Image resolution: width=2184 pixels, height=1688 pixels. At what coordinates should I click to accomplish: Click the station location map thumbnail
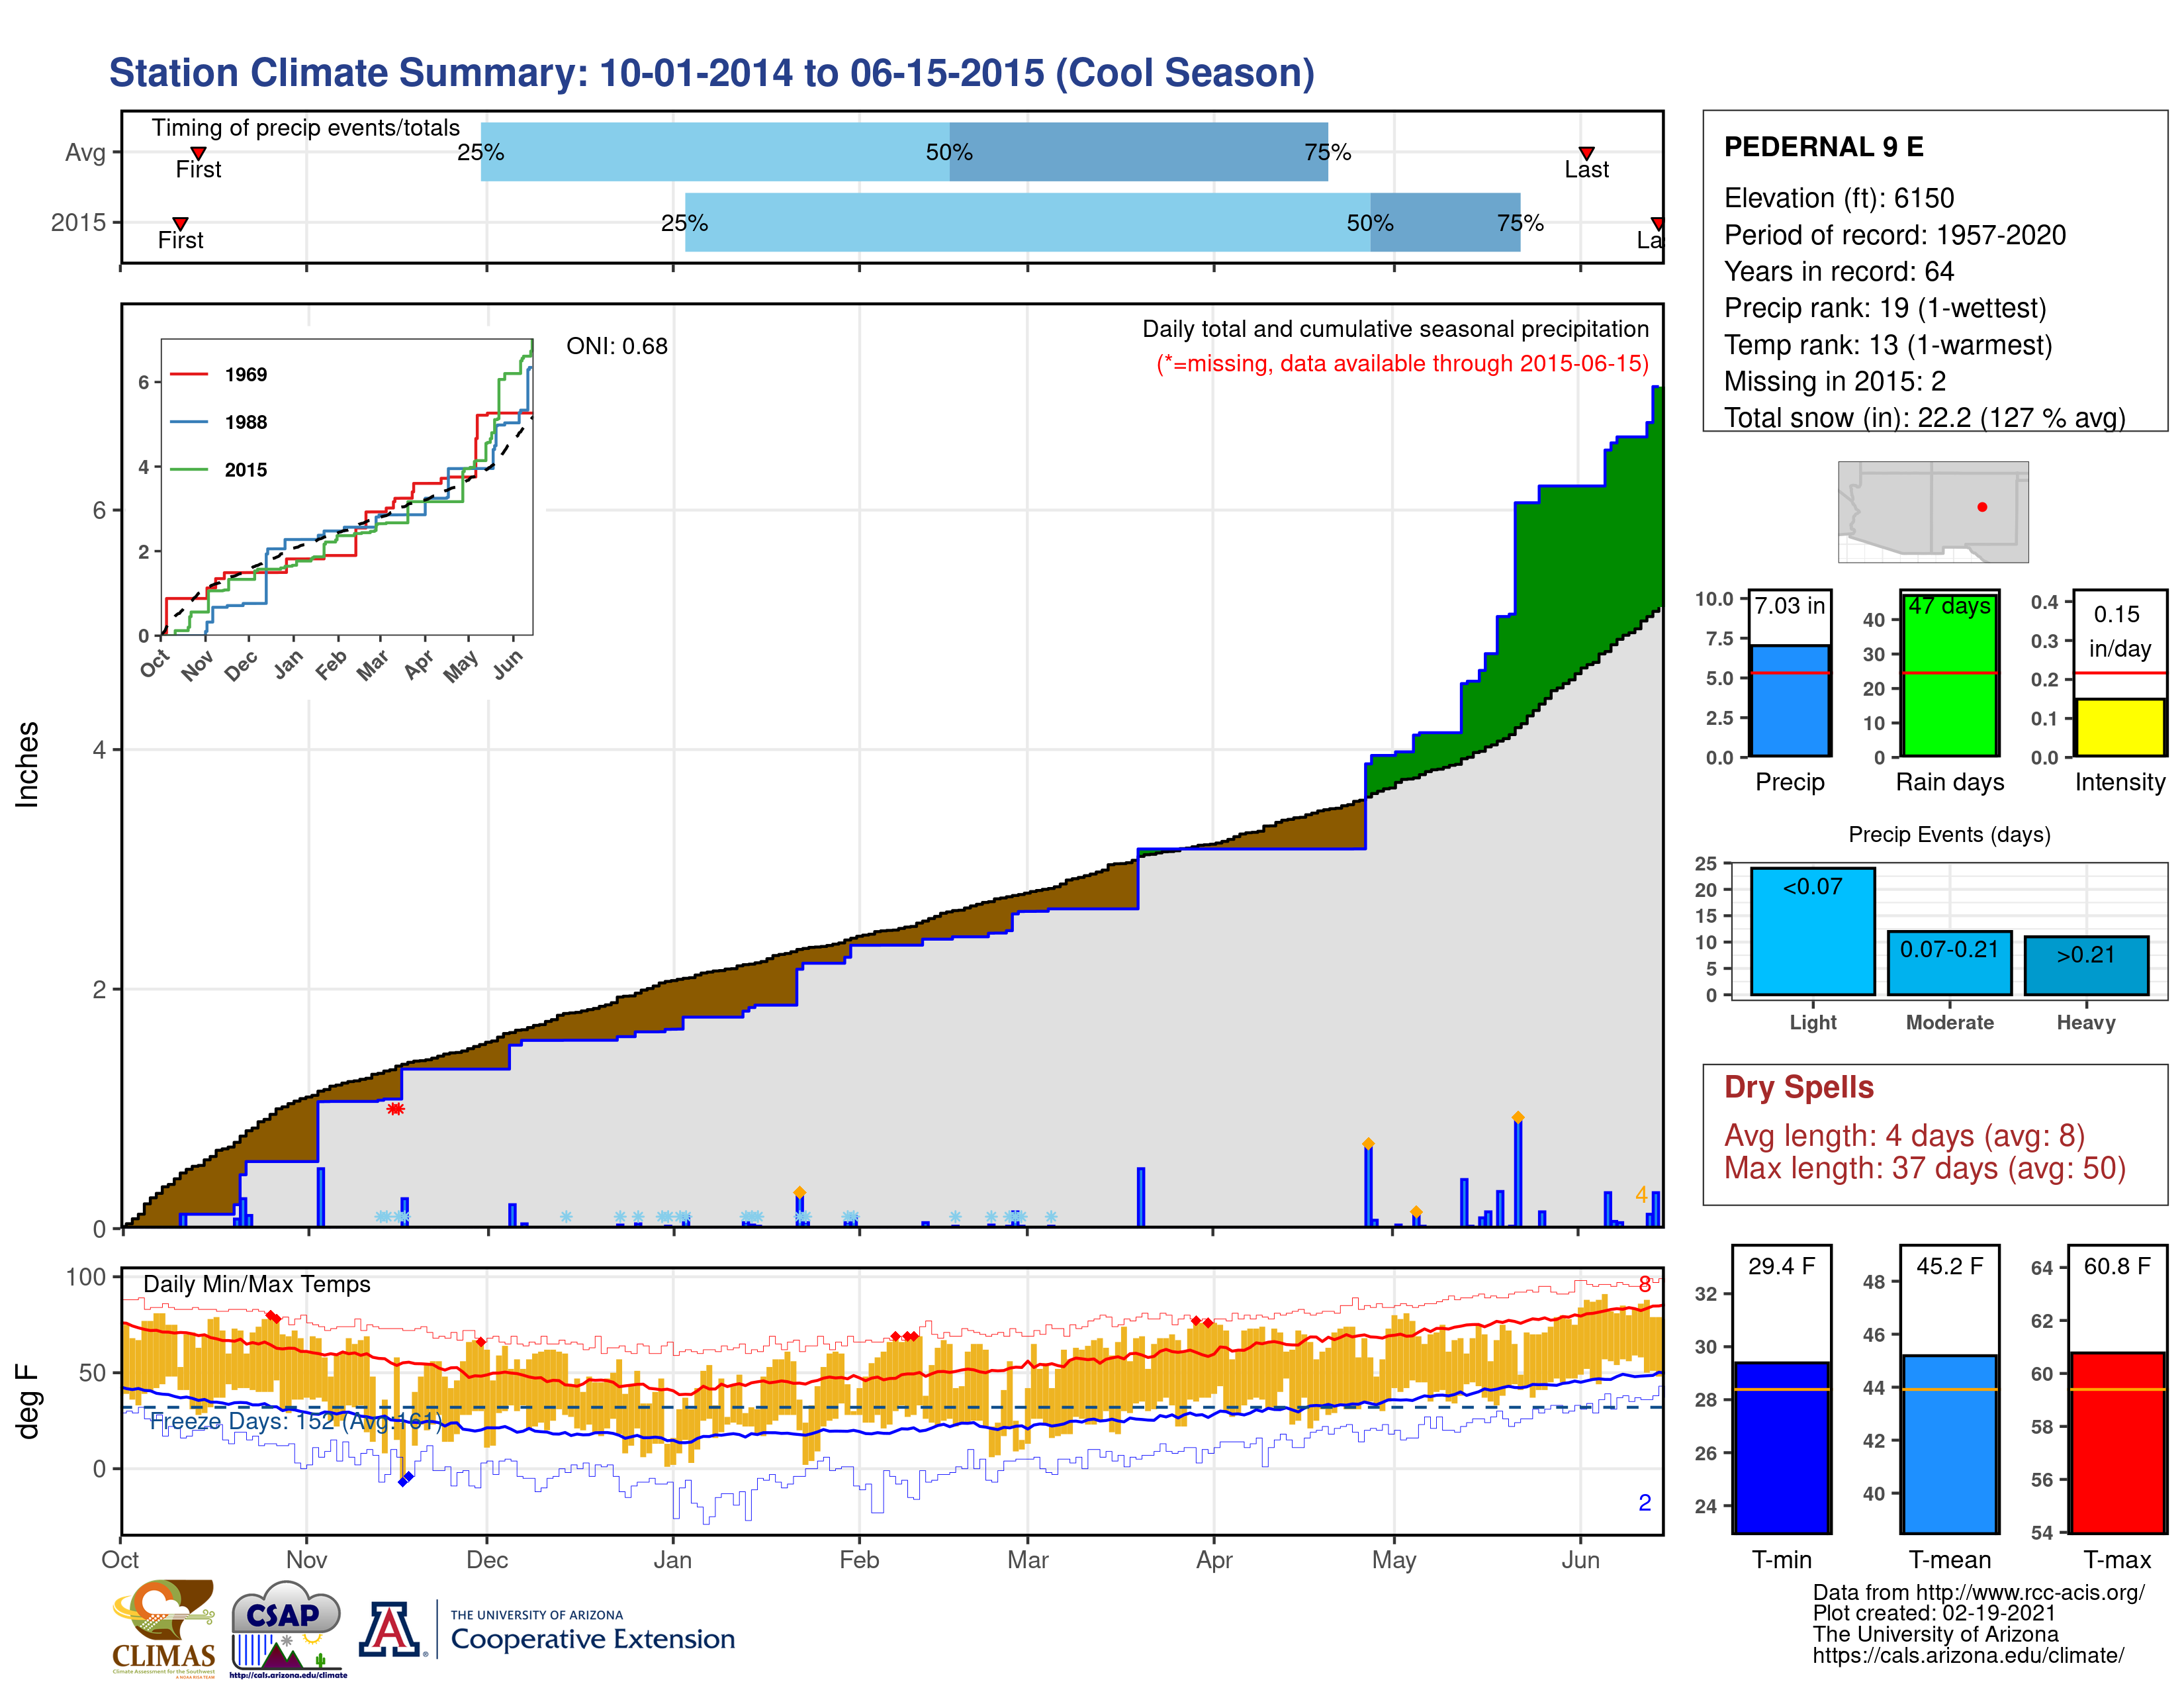click(x=1933, y=512)
